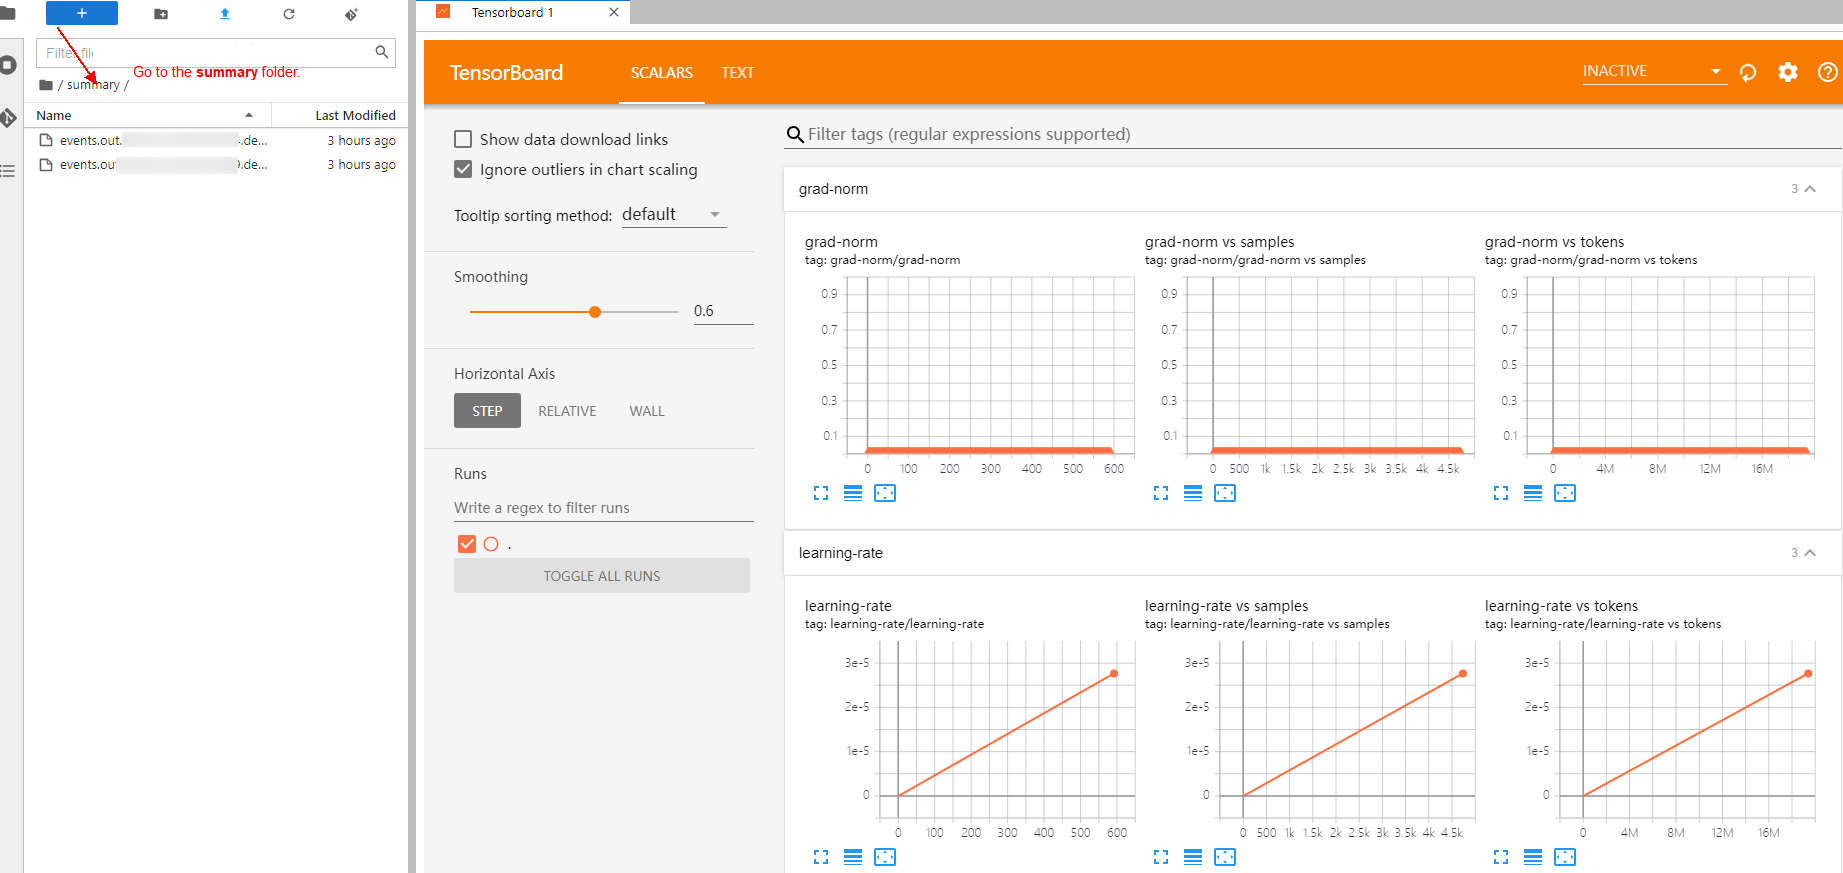The image size is (1843, 873).
Task: Click the learning-rate chart end data point
Action: point(1114,674)
